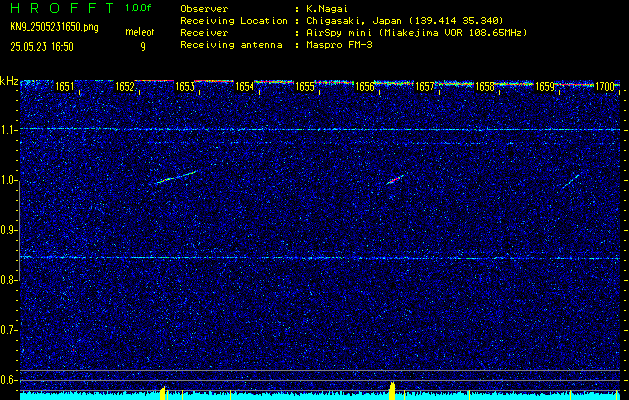The height and width of the screenshot is (400, 629).
Task: Click Receiving Location Chigasaki, Japan text
Action: click(x=405, y=20)
